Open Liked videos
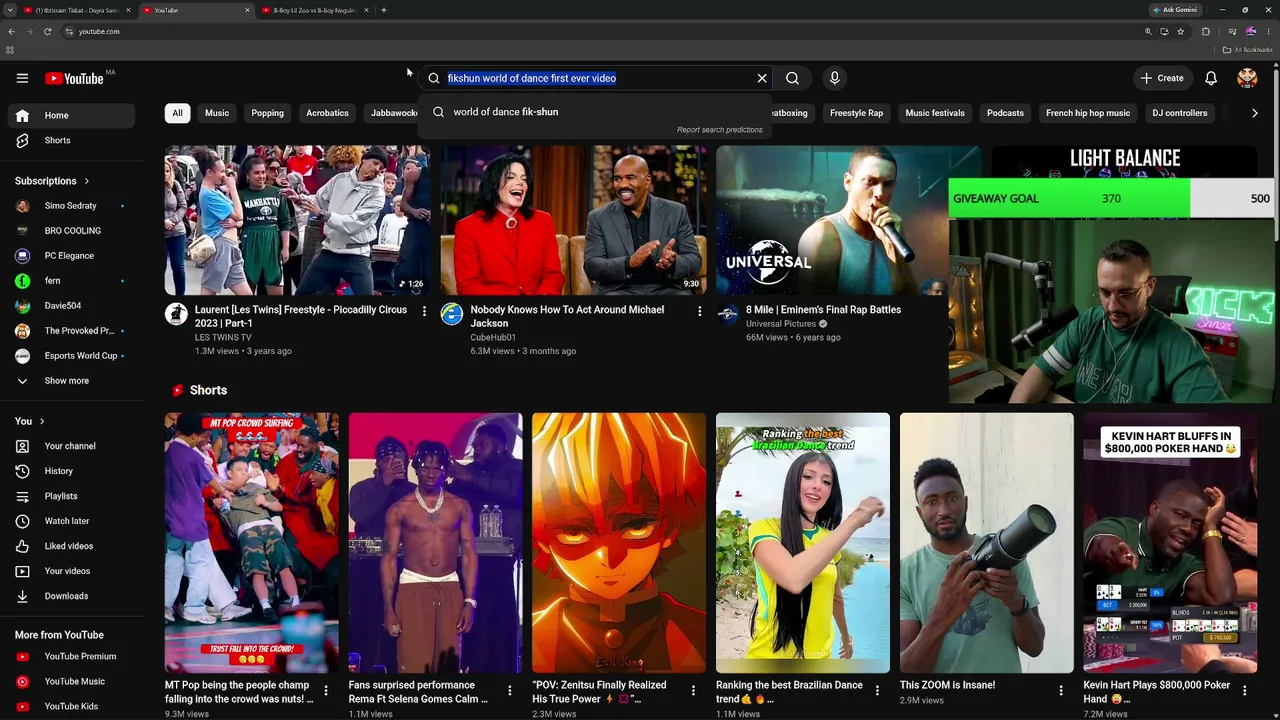 (x=71, y=546)
